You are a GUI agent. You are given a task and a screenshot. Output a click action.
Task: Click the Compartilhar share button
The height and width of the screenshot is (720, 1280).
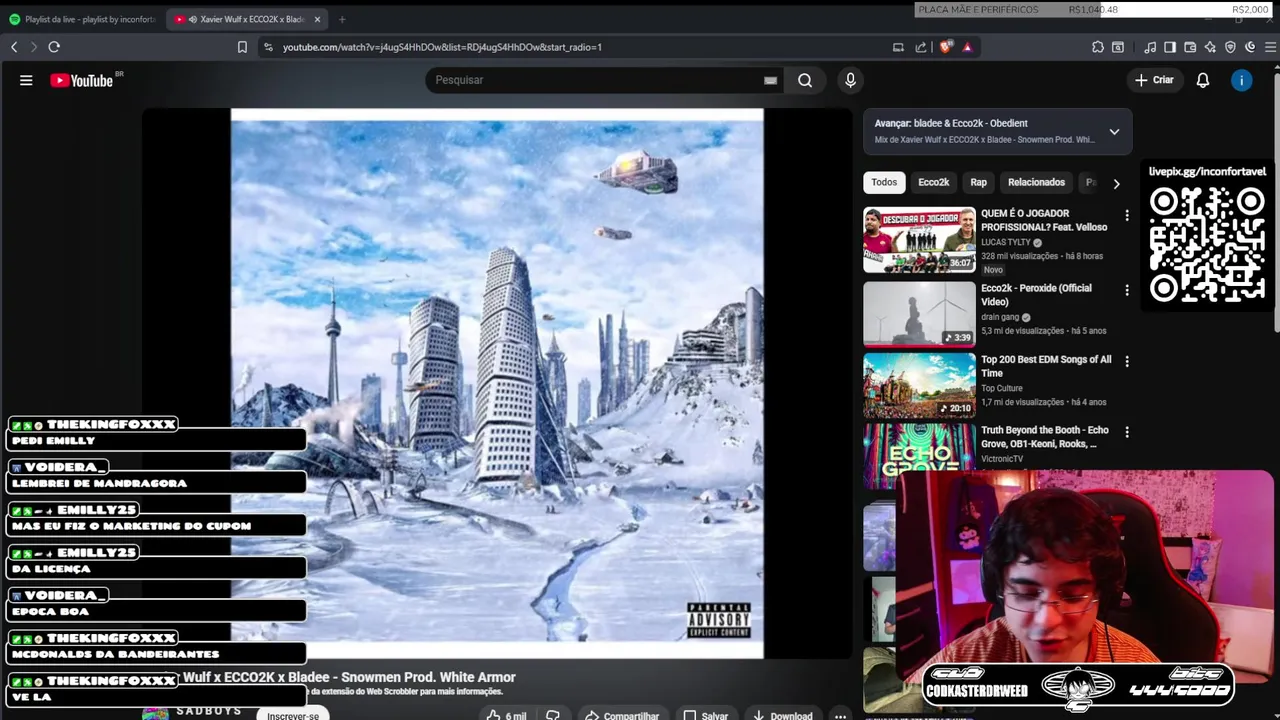621,715
